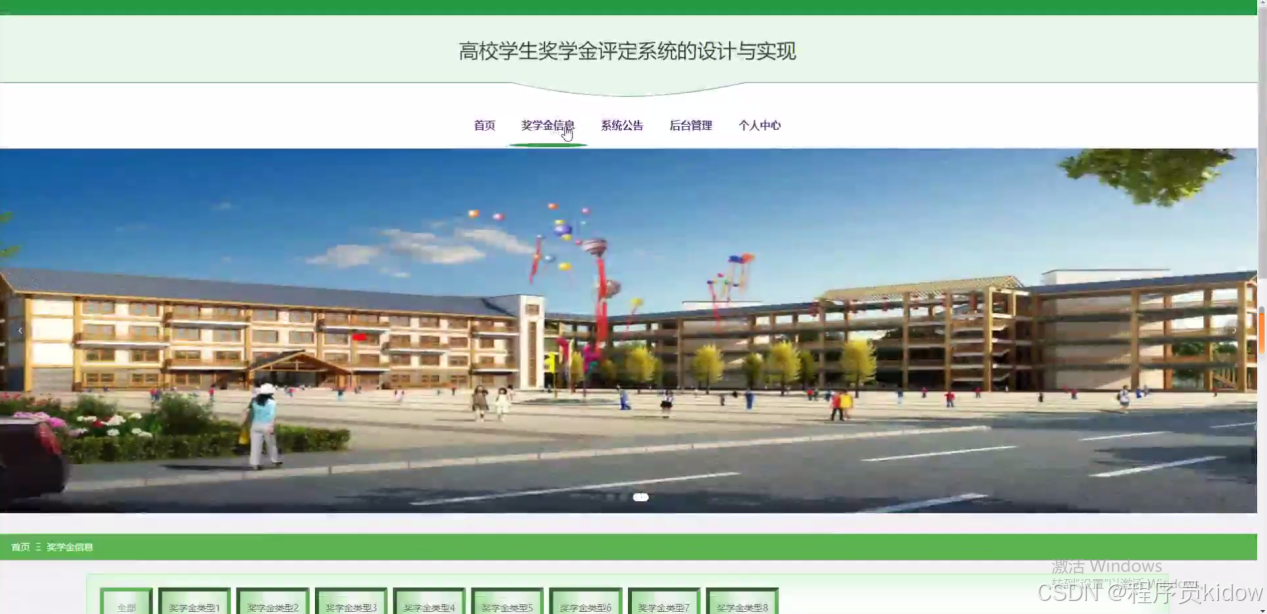
Task: Click the left carousel arrow
Action: click(x=19, y=330)
